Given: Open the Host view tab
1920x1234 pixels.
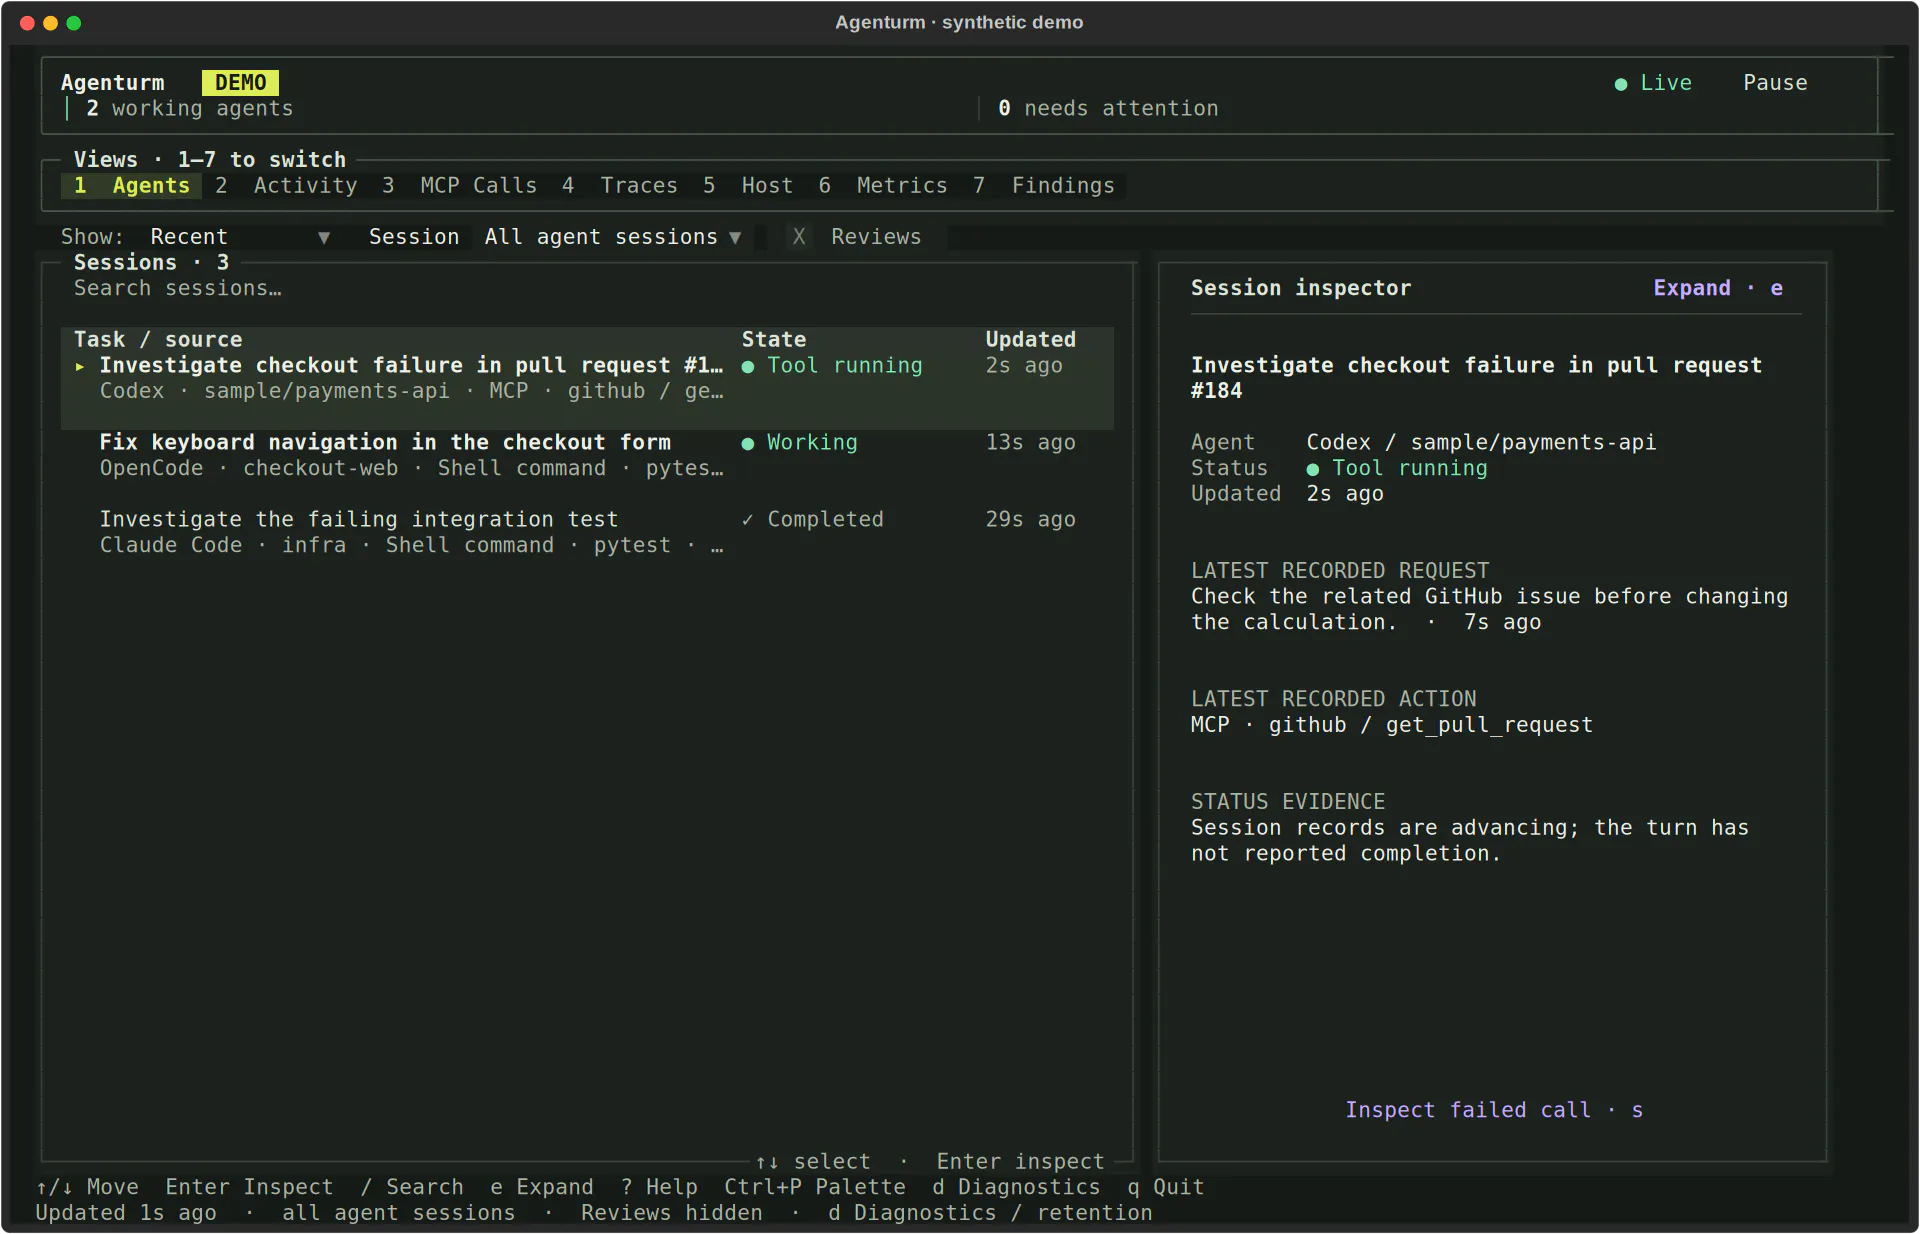Looking at the screenshot, I should pos(748,185).
